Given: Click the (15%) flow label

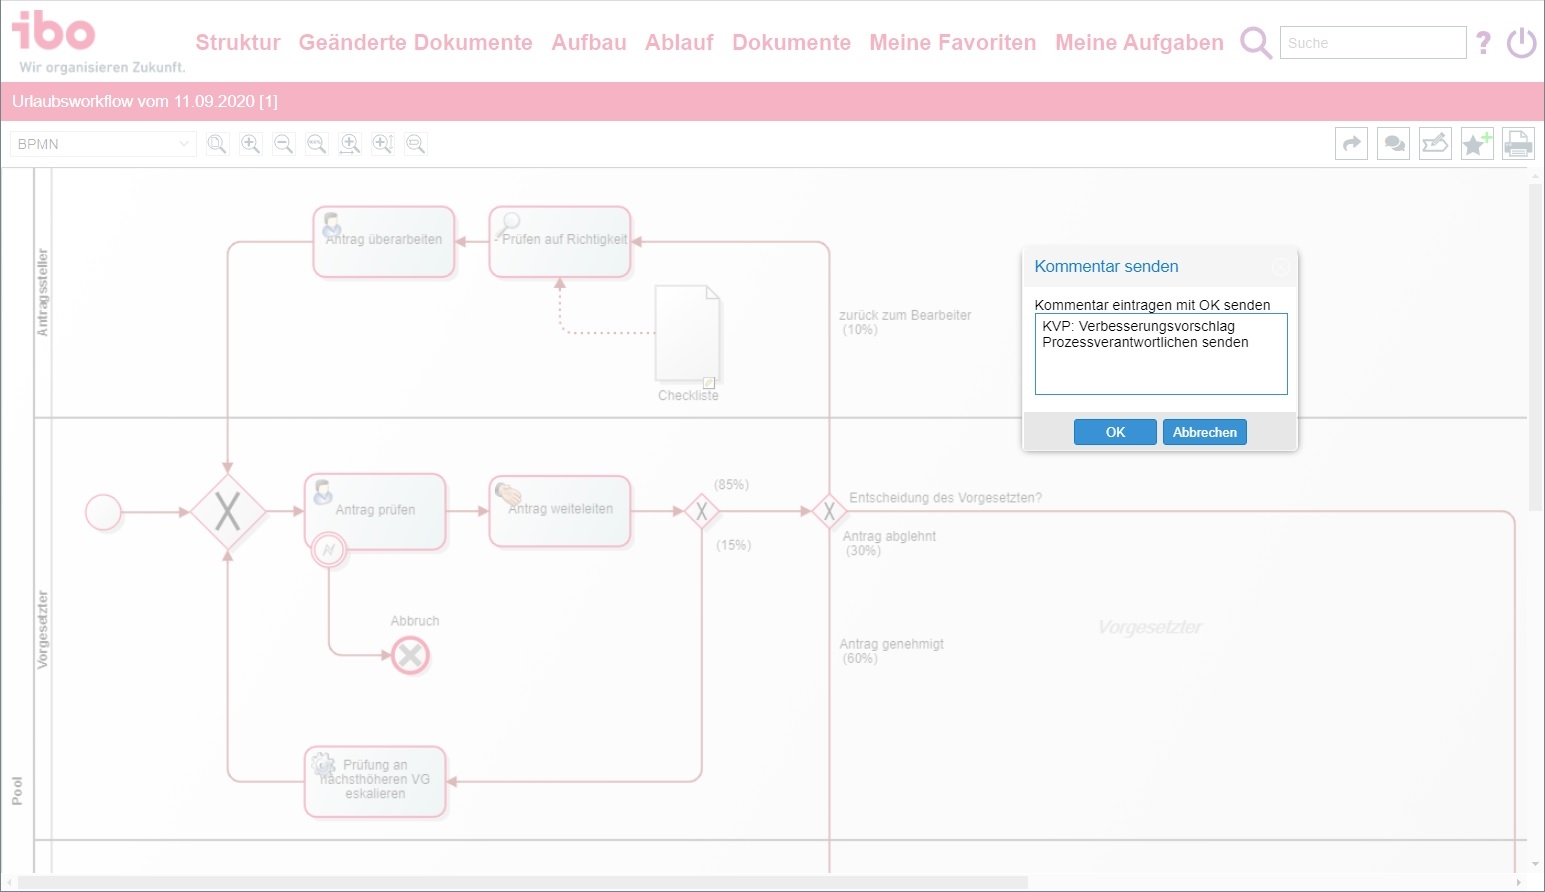Looking at the screenshot, I should point(734,545).
